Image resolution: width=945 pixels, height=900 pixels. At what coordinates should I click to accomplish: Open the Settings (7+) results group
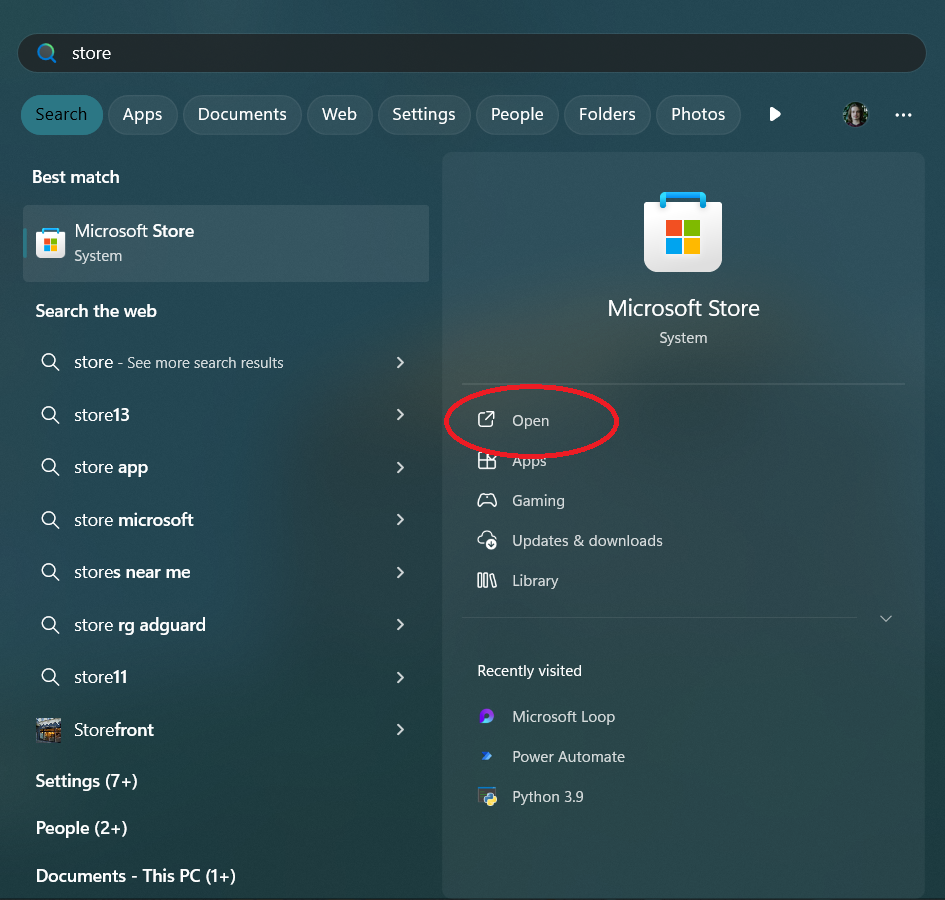86,781
